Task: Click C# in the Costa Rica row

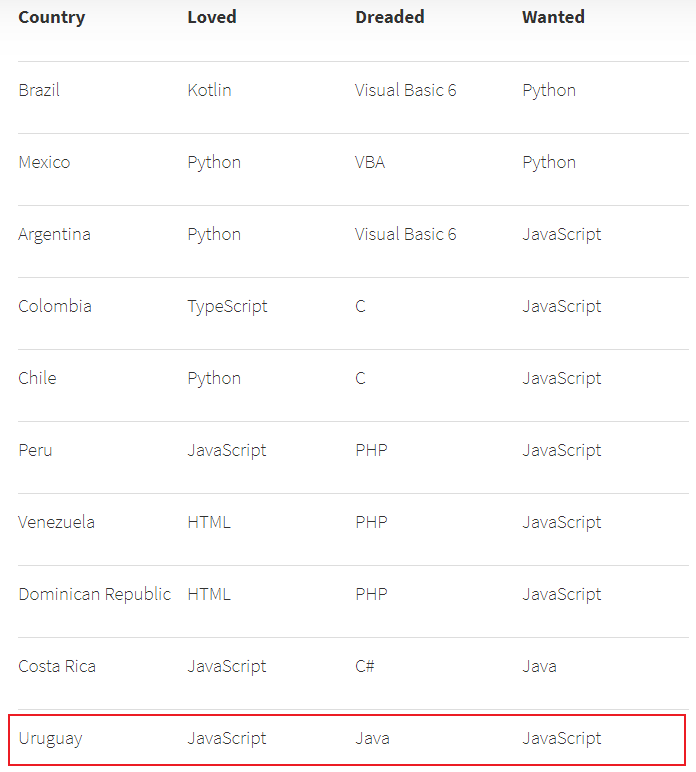Action: coord(364,666)
